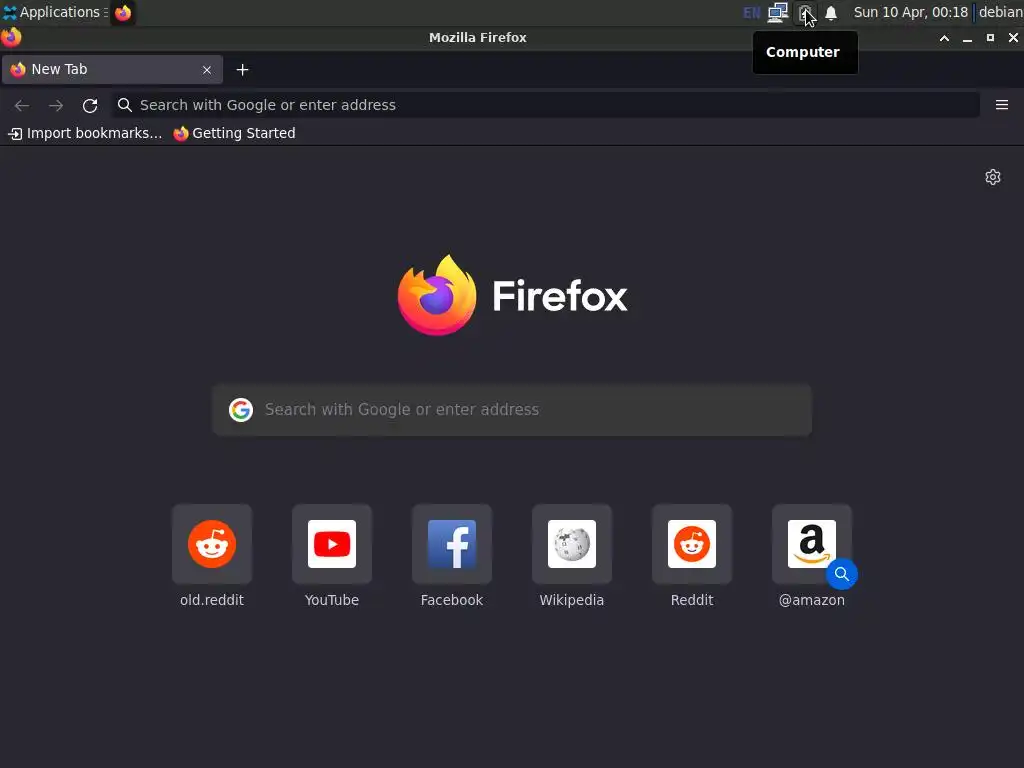Maximize the Mozilla Firefox window
Image resolution: width=1024 pixels, height=768 pixels.
990,38
